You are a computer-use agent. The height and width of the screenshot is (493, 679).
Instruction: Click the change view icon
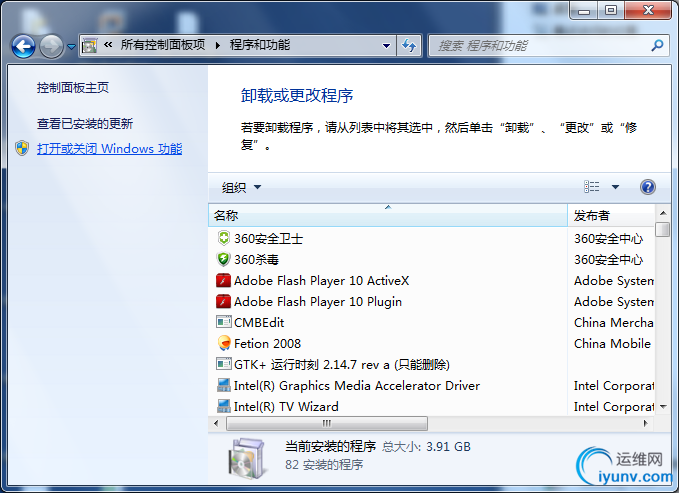(x=592, y=187)
